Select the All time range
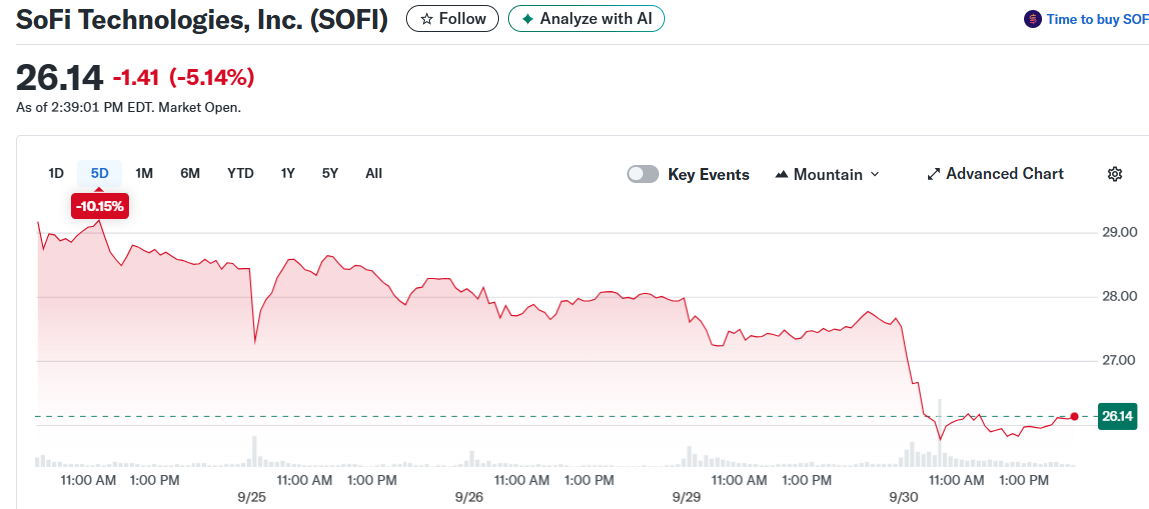This screenshot has height=509, width=1149. click(373, 173)
